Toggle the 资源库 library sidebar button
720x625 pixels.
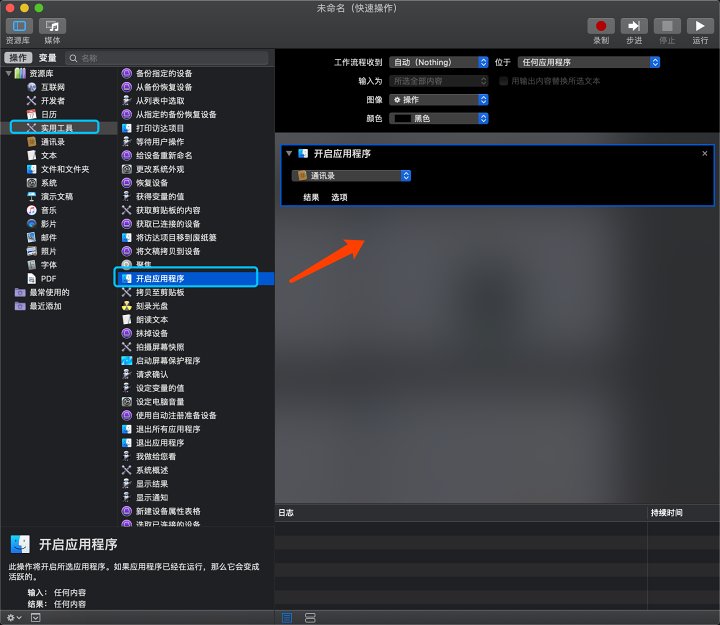coord(19,26)
